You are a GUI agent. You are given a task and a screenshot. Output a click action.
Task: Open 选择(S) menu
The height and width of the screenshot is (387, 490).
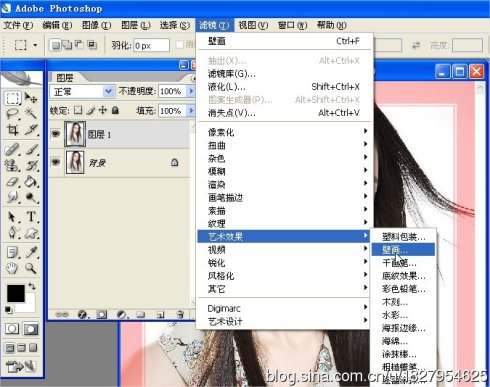(175, 25)
